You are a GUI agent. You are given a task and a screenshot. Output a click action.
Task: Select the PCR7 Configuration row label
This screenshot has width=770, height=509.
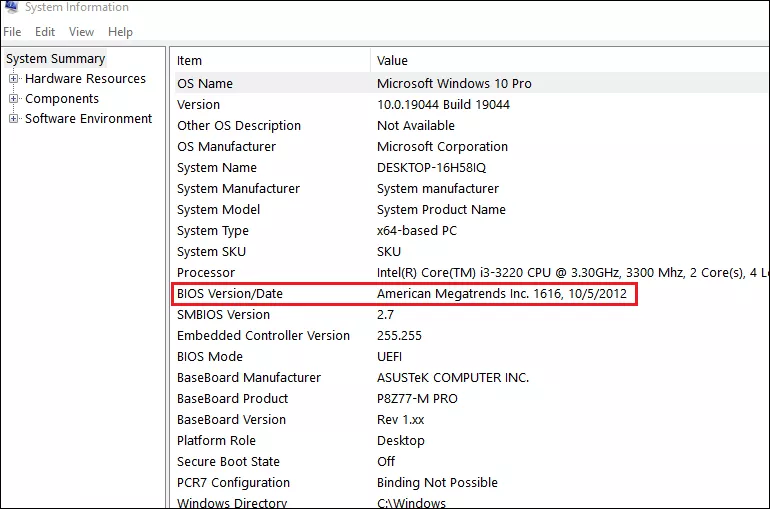[233, 483]
